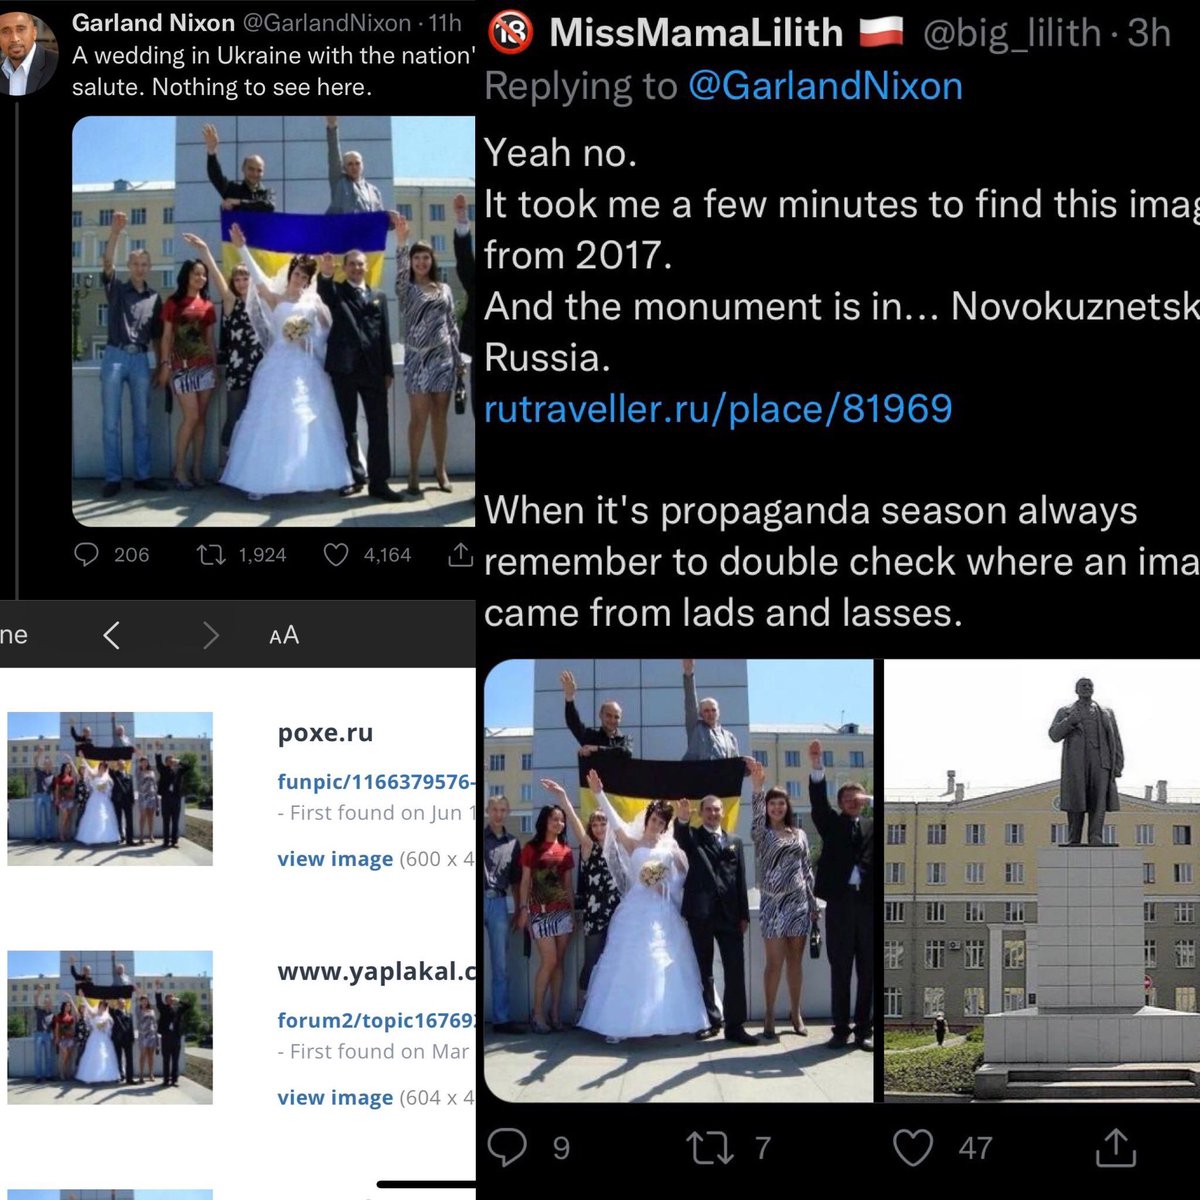Viewport: 1200px width, 1200px height.
Task: Tap share icon under MissMamaLilith's tweet
Action: [x=1115, y=1147]
